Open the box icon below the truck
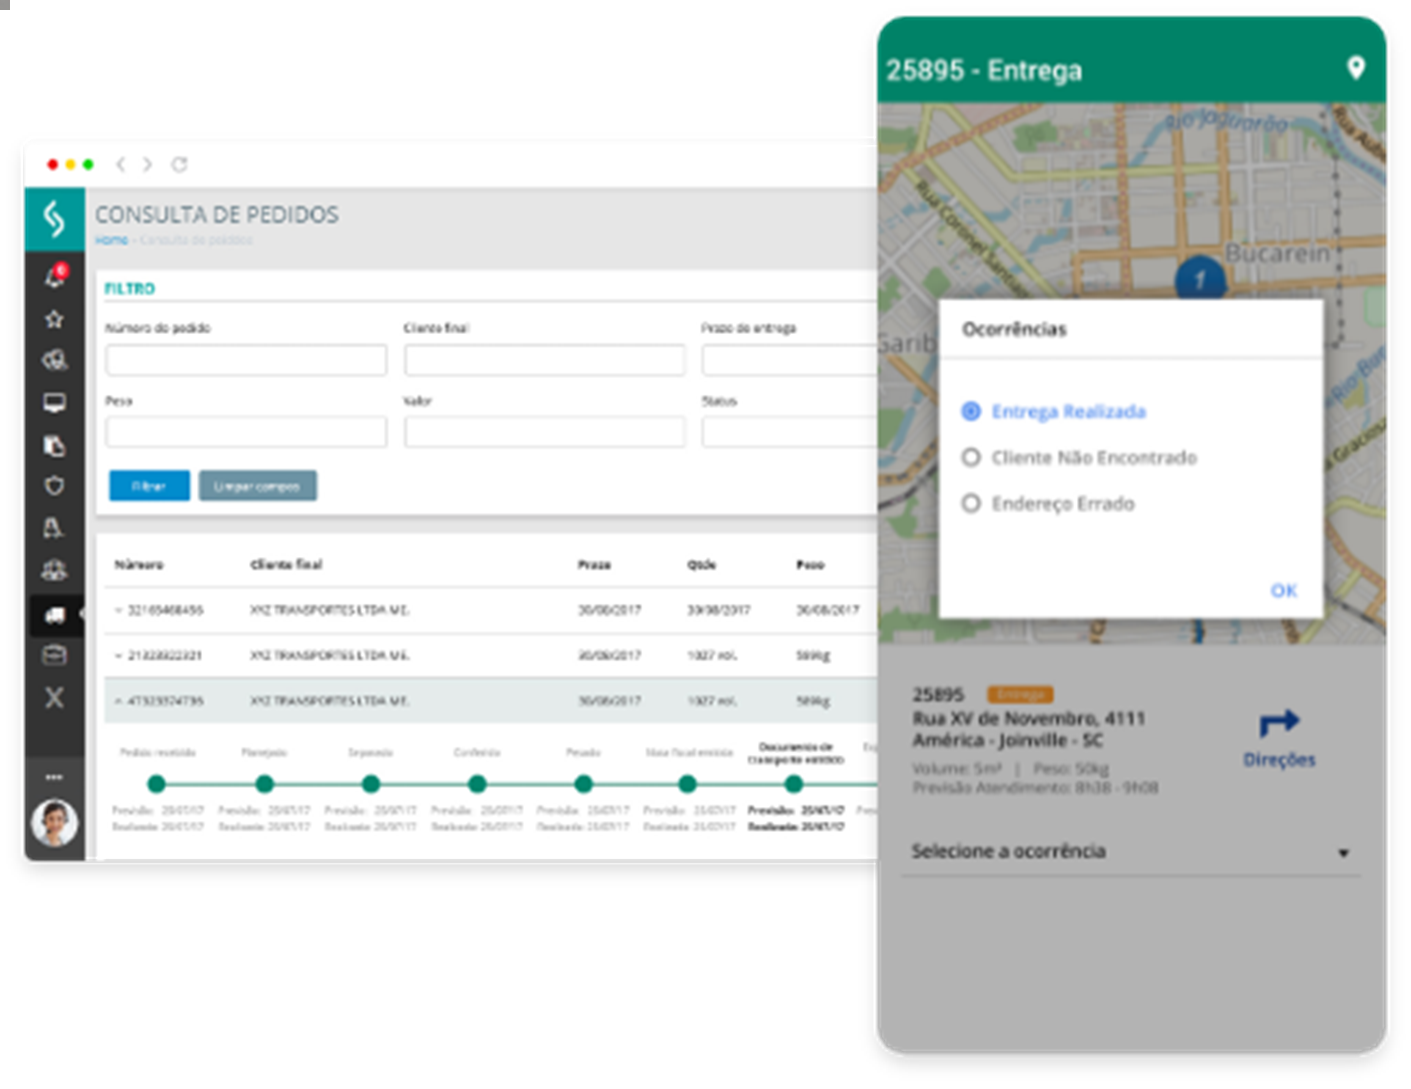Viewport: 1411px width, 1089px height. tap(54, 655)
